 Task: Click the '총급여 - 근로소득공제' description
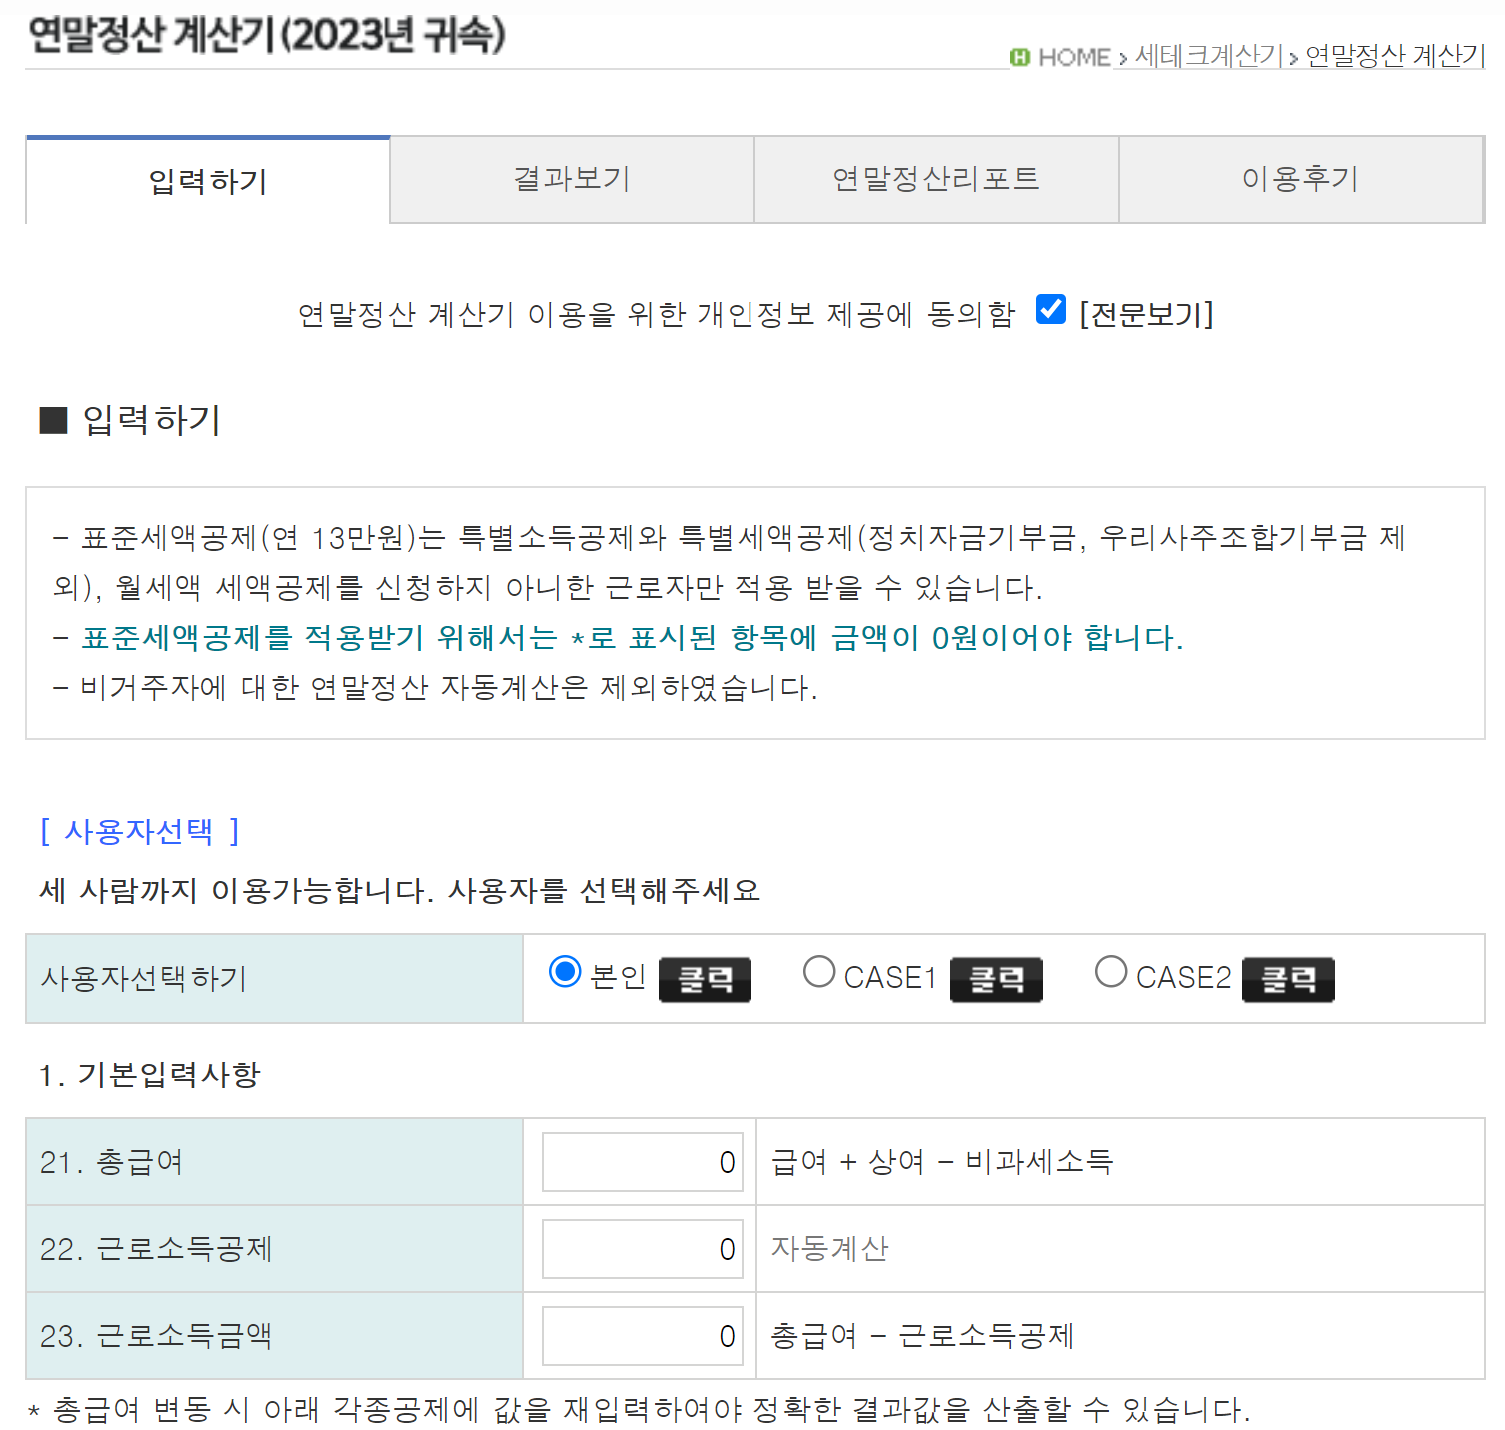[922, 1336]
